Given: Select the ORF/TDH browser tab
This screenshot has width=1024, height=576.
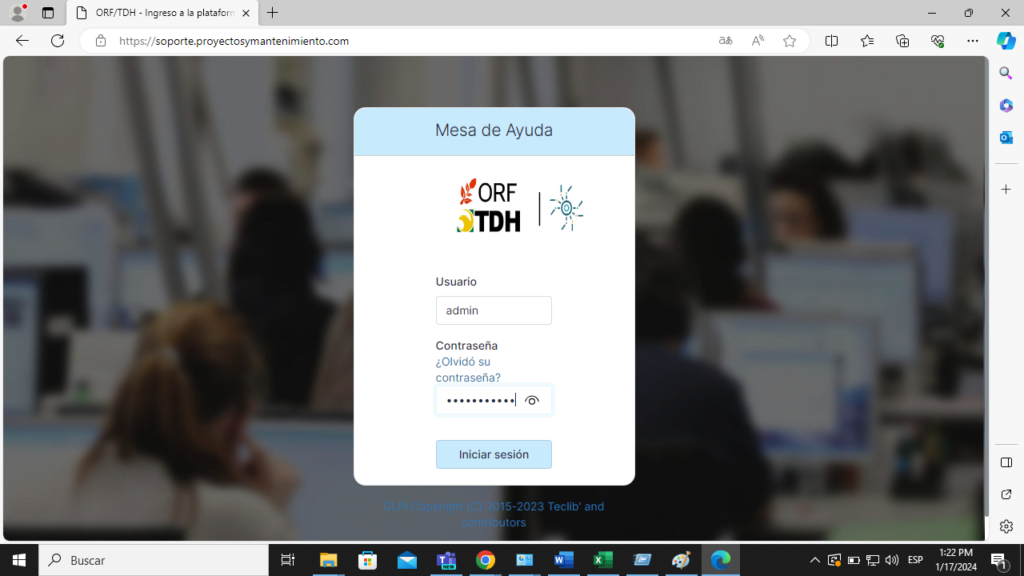Looking at the screenshot, I should (160, 13).
